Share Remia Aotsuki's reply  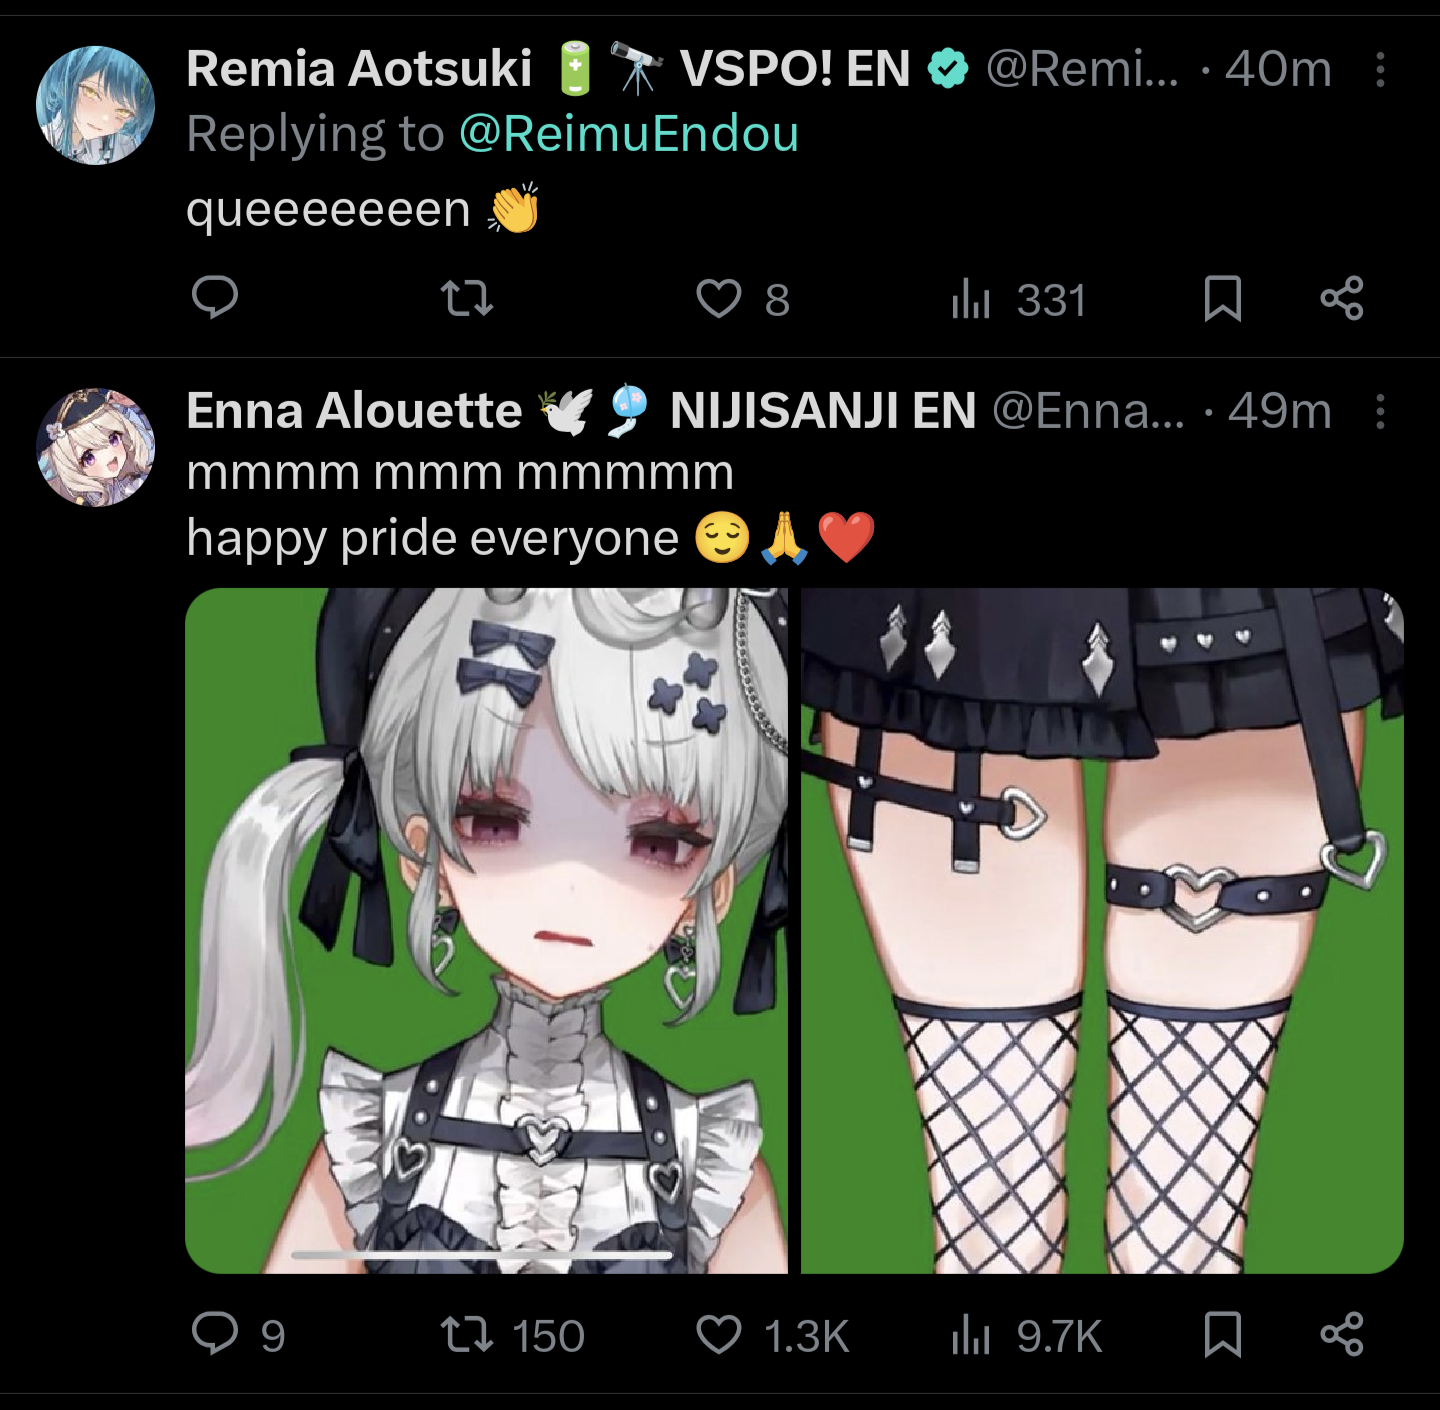[1342, 298]
